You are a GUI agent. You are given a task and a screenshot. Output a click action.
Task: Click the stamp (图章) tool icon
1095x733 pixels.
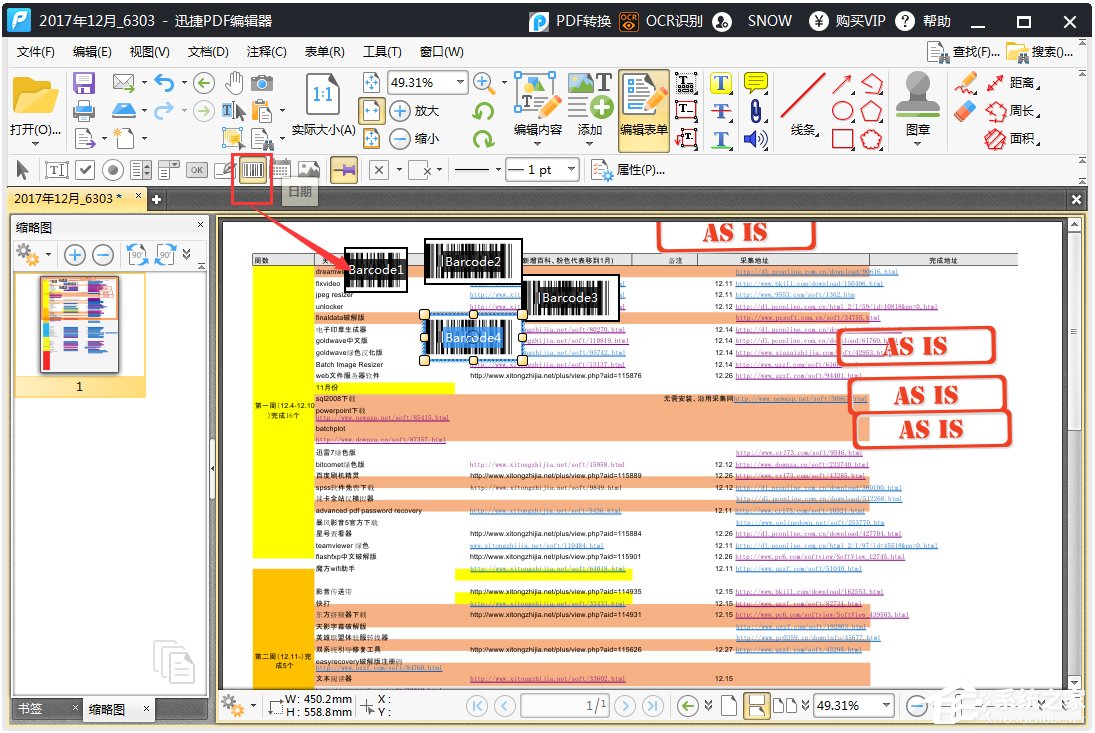(917, 97)
